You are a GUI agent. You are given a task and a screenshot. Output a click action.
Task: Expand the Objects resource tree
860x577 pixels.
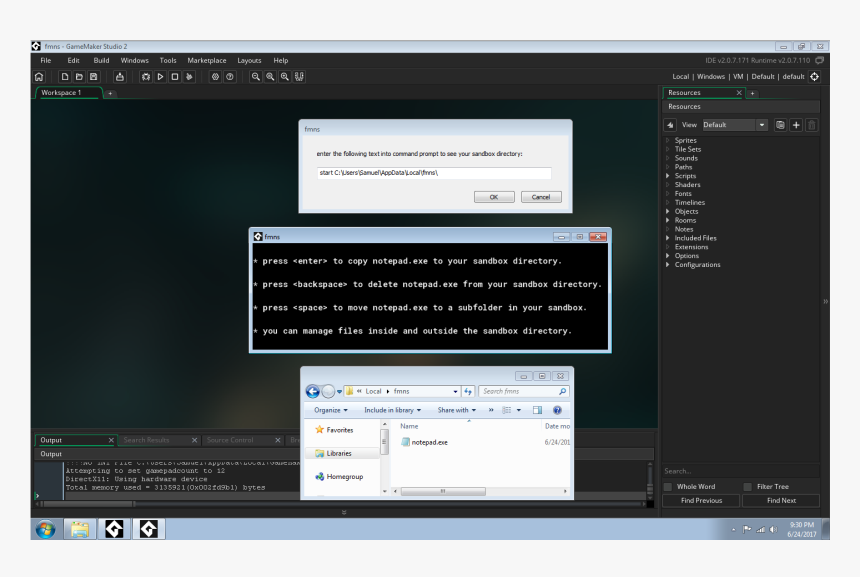pyautogui.click(x=670, y=211)
